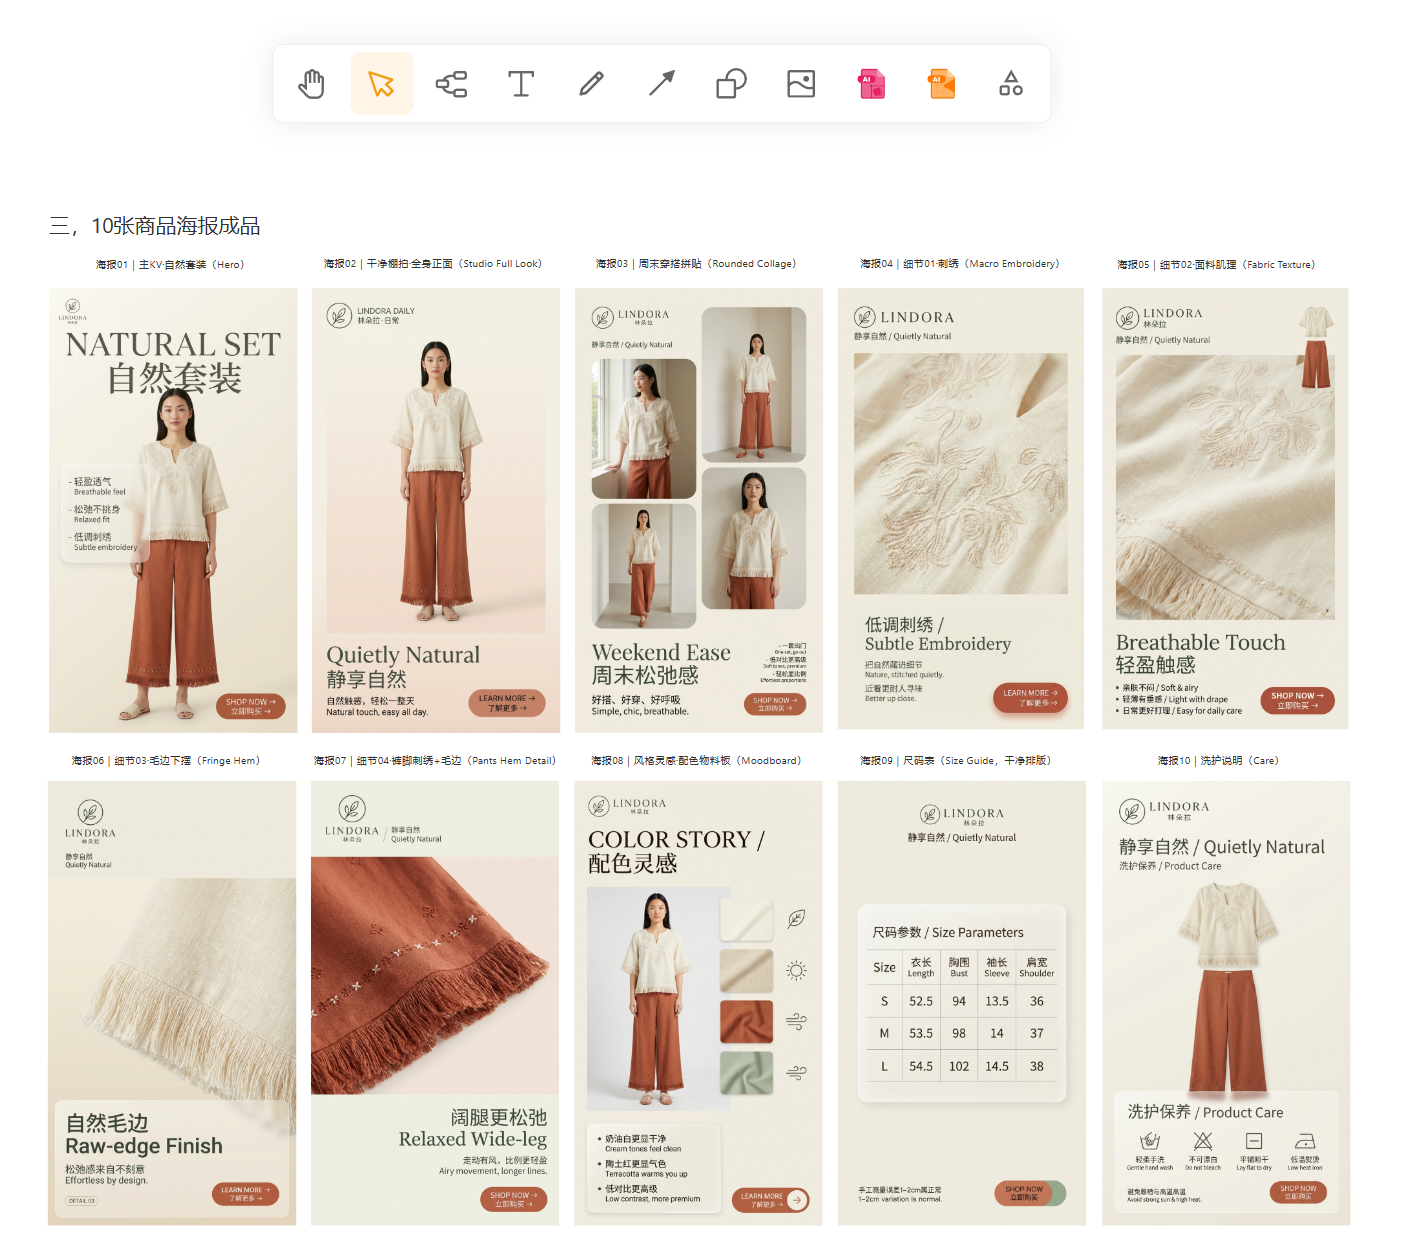This screenshot has width=1406, height=1246.
Task: Select poster 05 Fabric Texture image
Action: point(1225,509)
